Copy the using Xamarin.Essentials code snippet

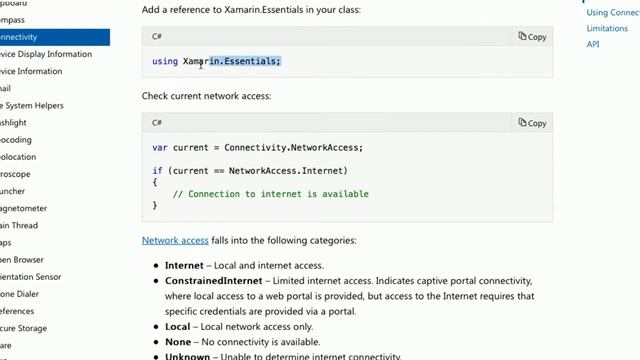532,37
